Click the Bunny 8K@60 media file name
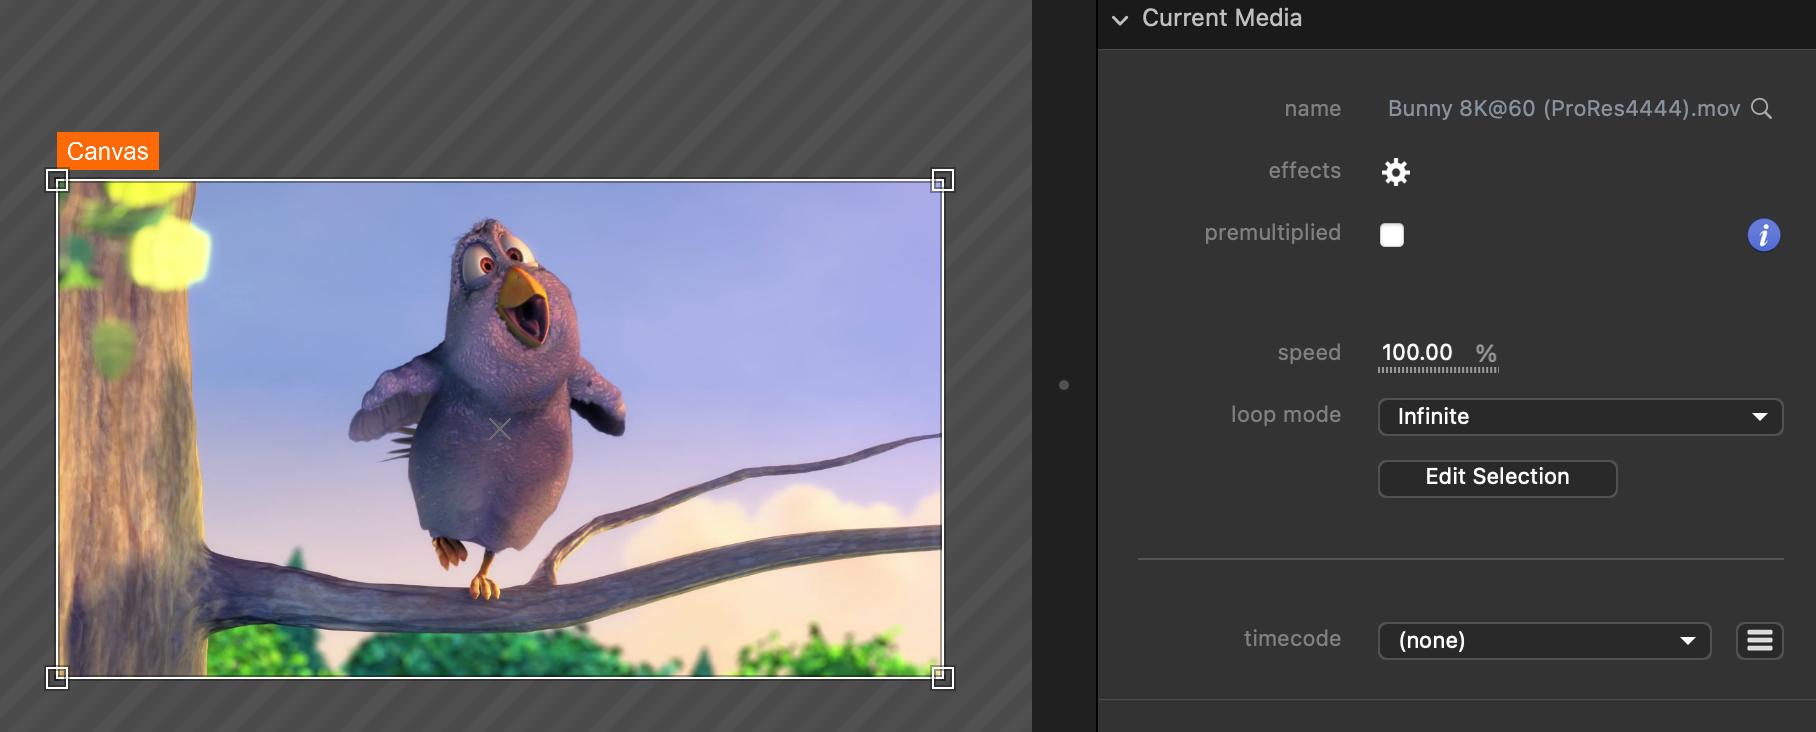 coord(1563,109)
